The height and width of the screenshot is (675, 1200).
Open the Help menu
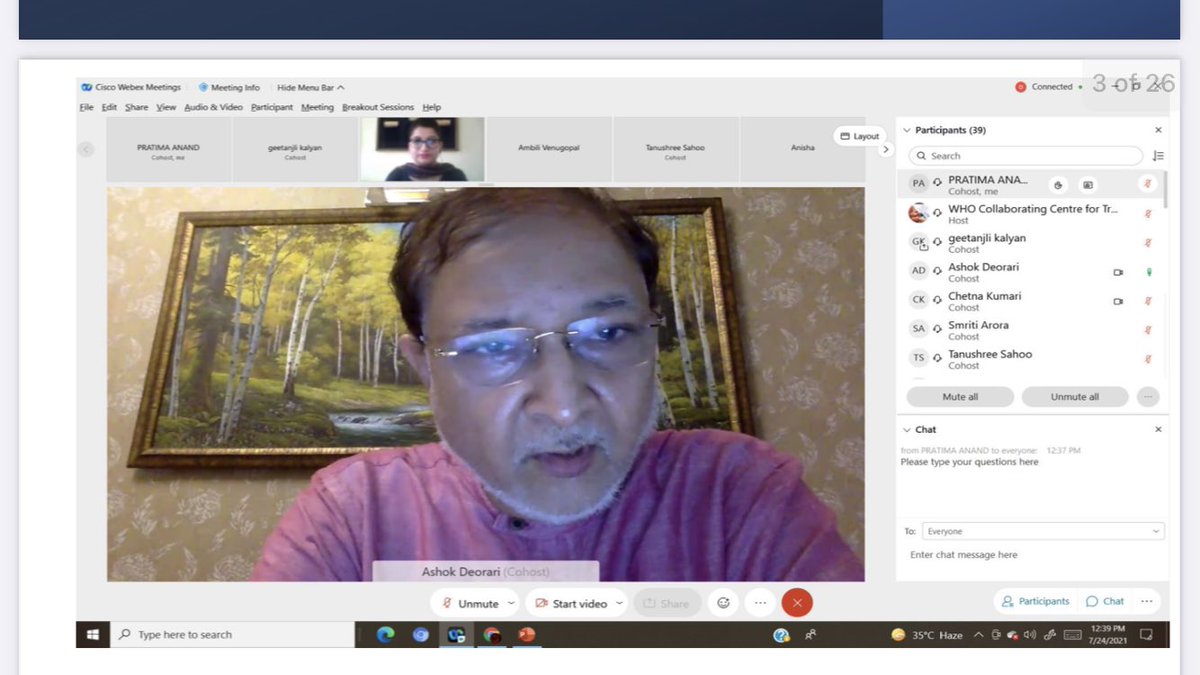[431, 107]
